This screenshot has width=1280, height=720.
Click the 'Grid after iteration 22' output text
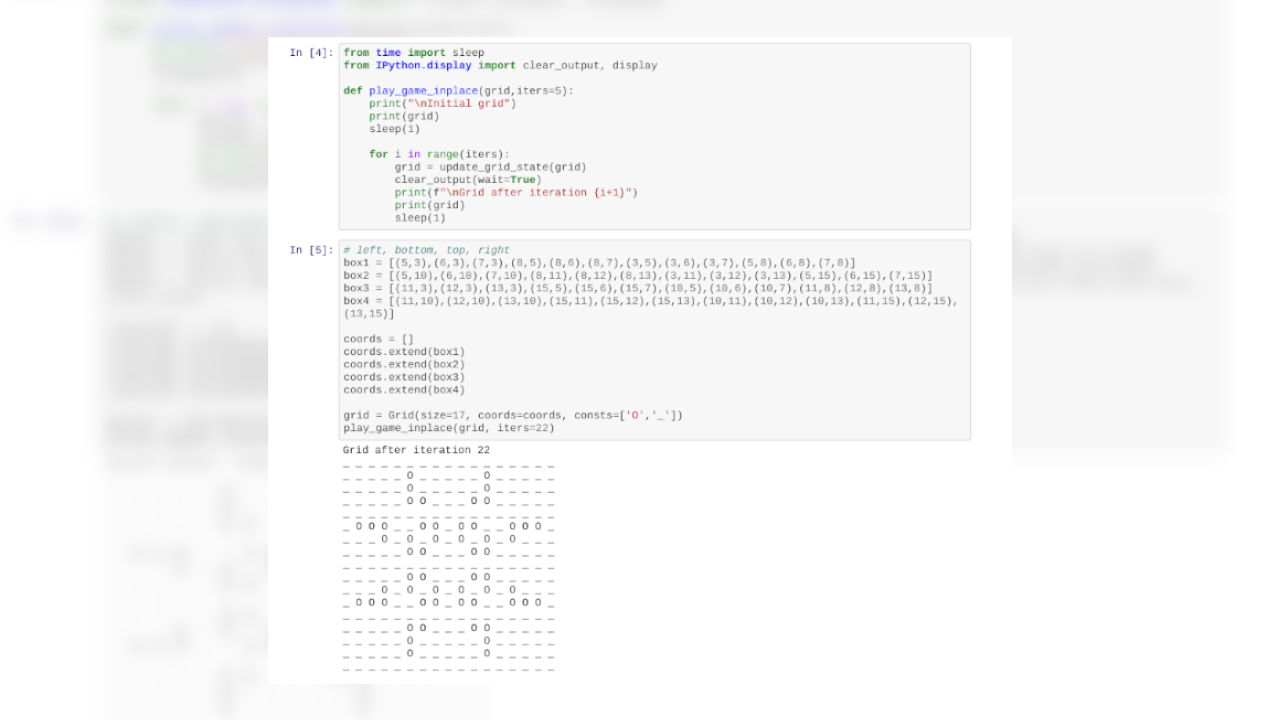pyautogui.click(x=417, y=451)
